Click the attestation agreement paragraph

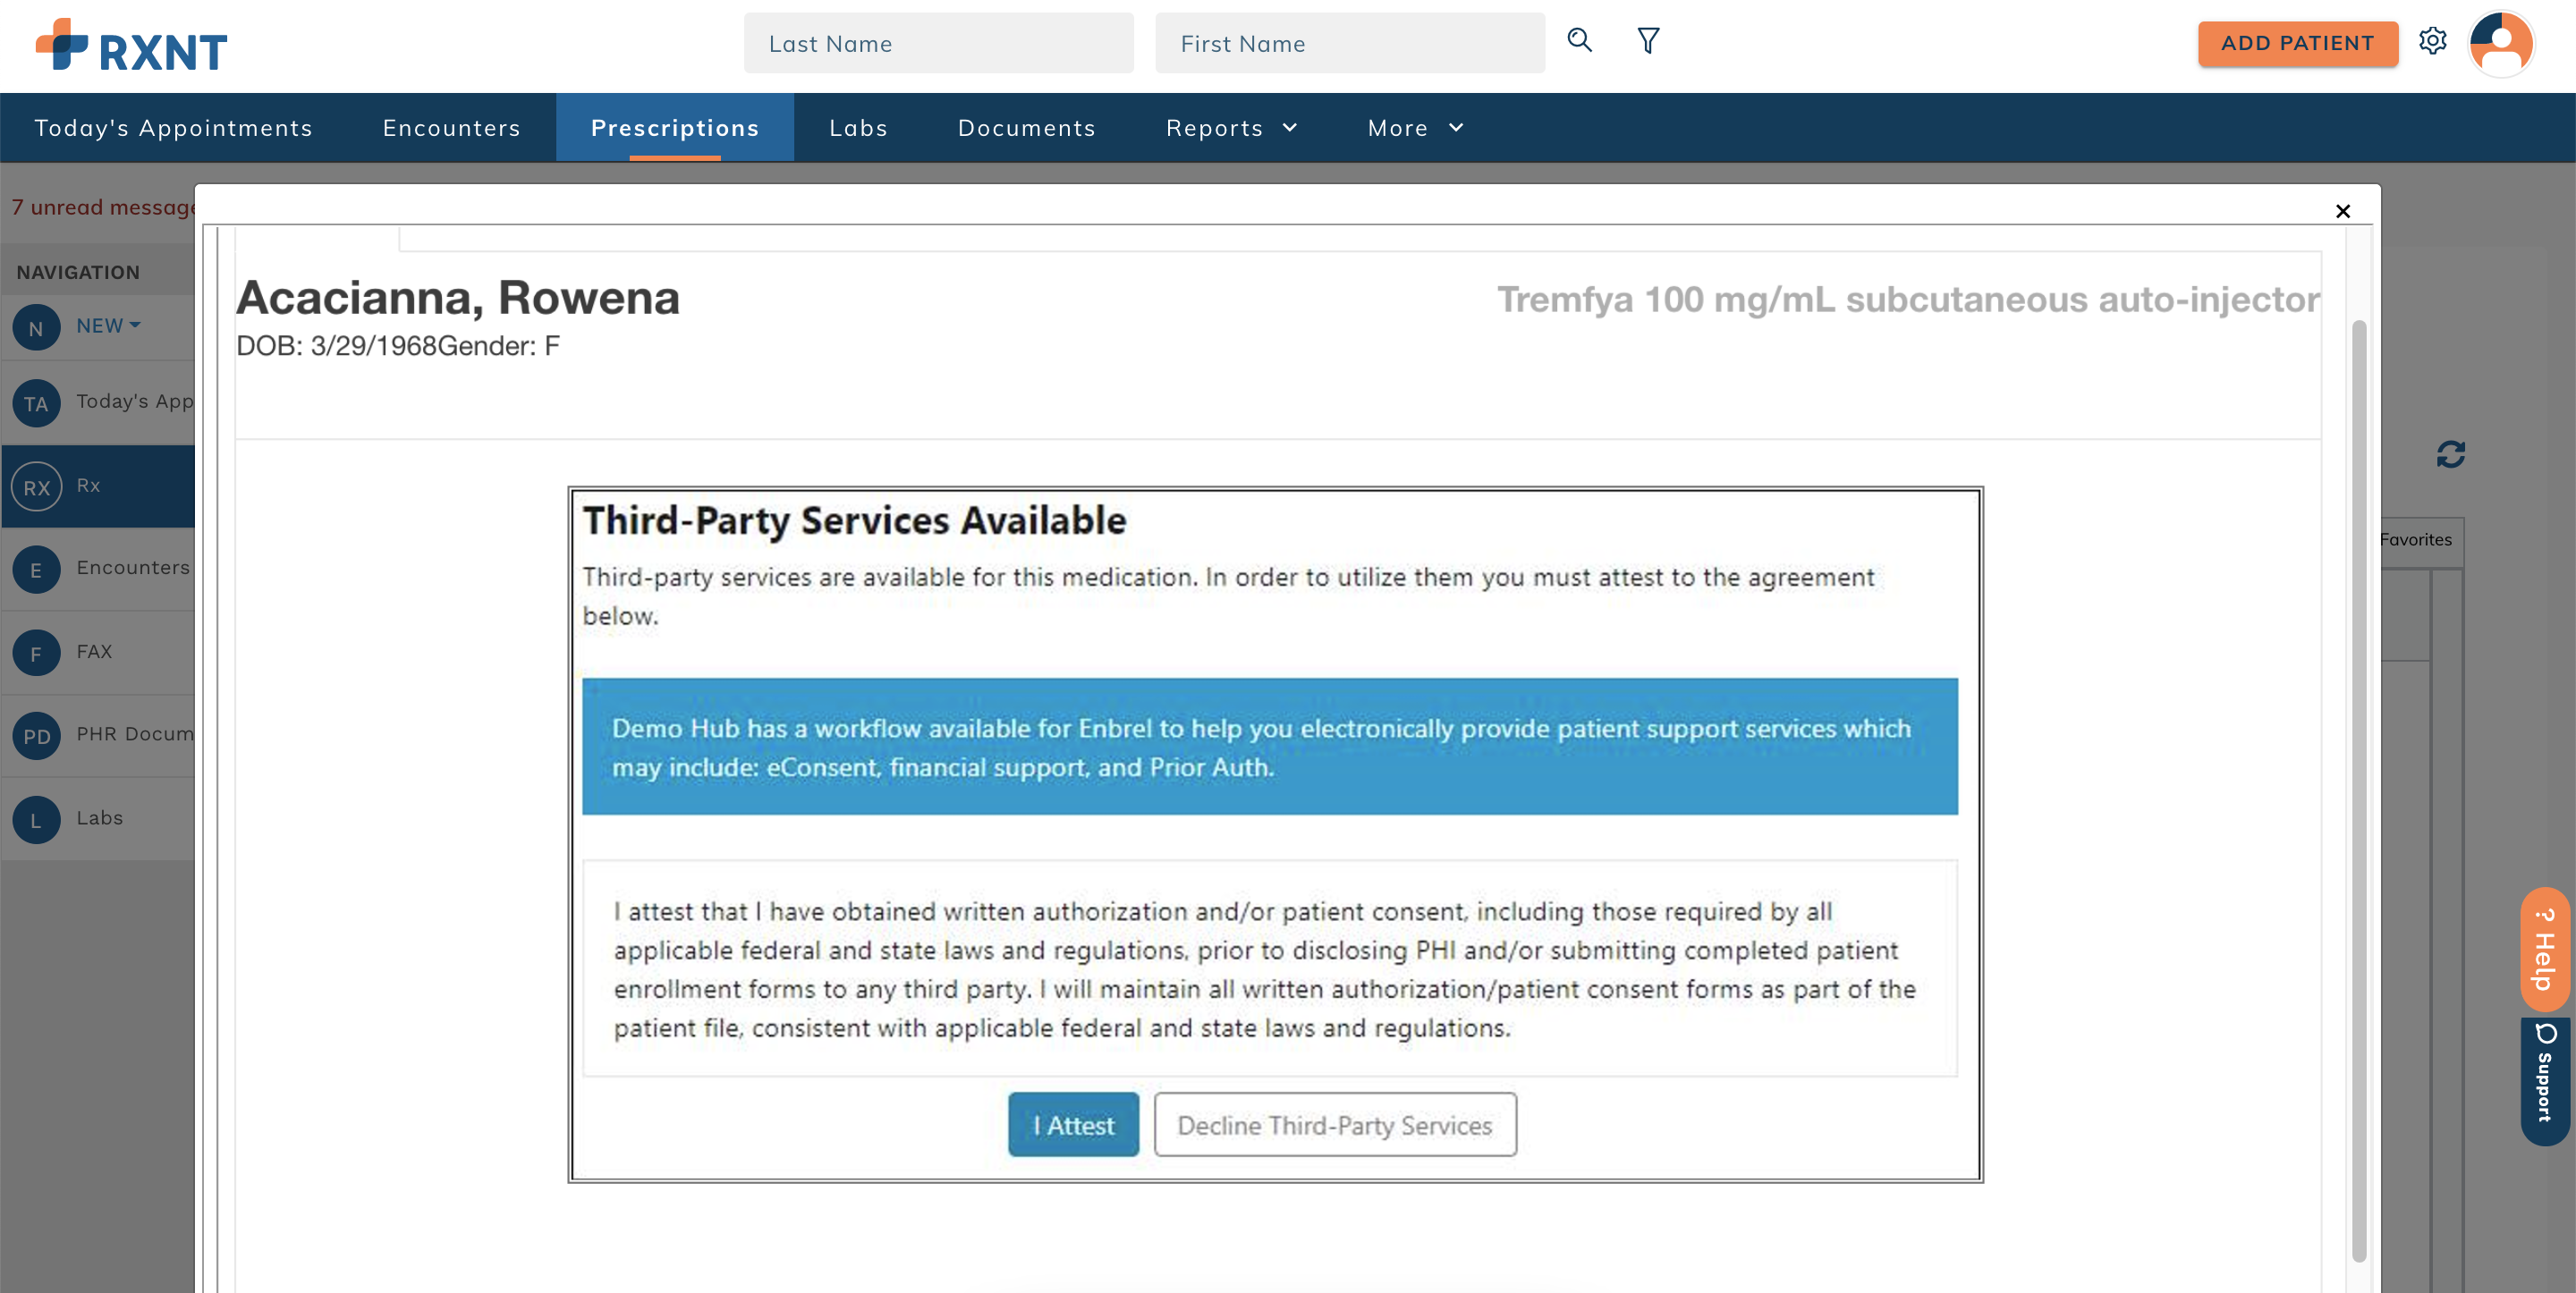click(1266, 969)
